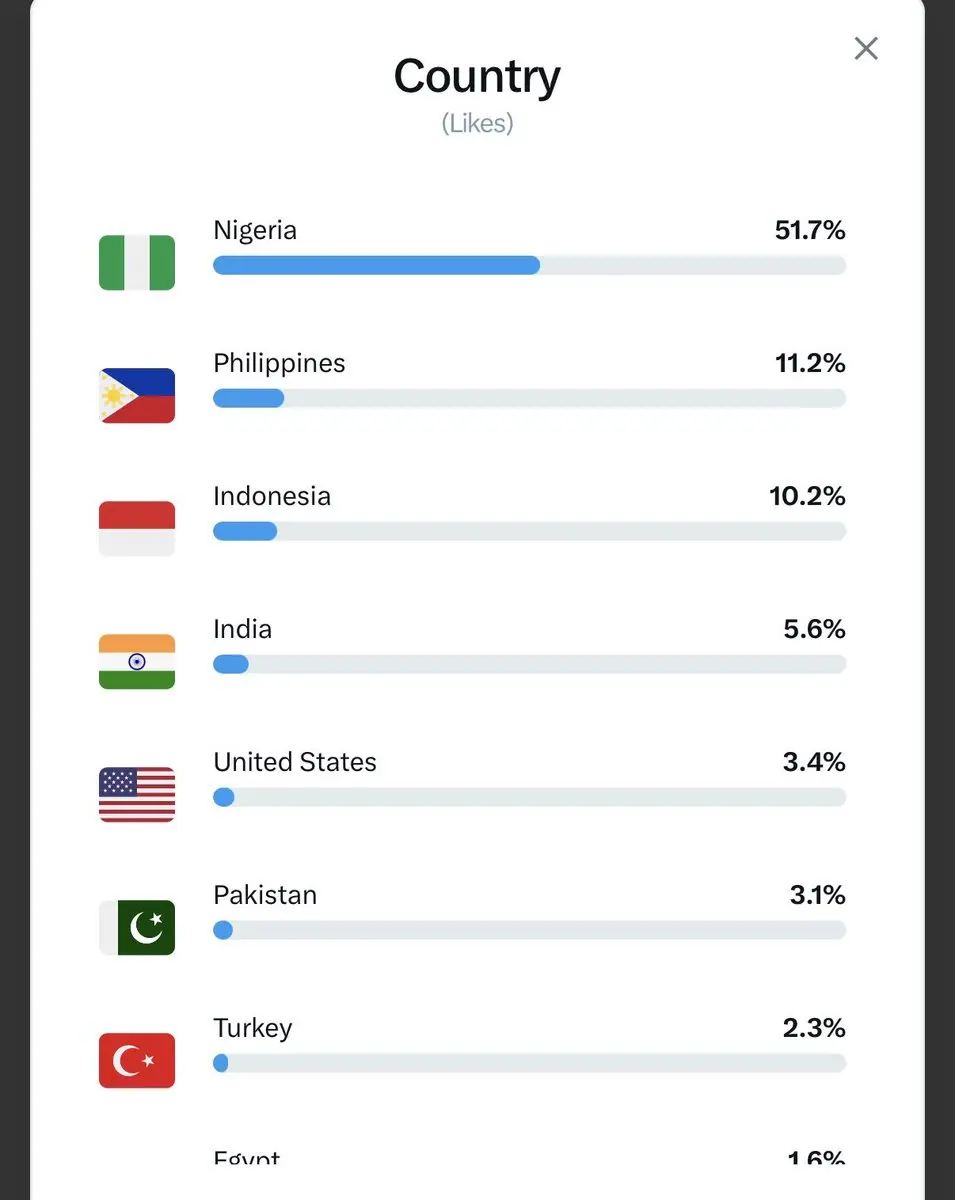The height and width of the screenshot is (1200, 955).
Task: Click the Turkey flag icon
Action: [137, 1061]
